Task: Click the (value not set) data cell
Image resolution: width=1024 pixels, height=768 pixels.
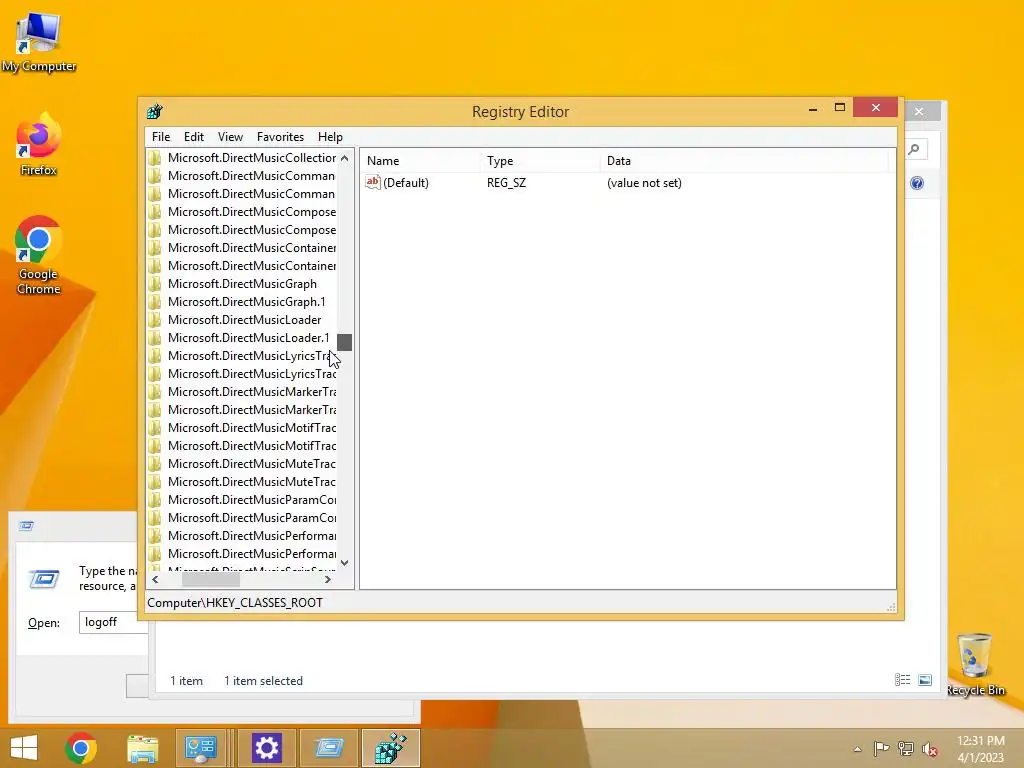Action: pyautogui.click(x=644, y=183)
